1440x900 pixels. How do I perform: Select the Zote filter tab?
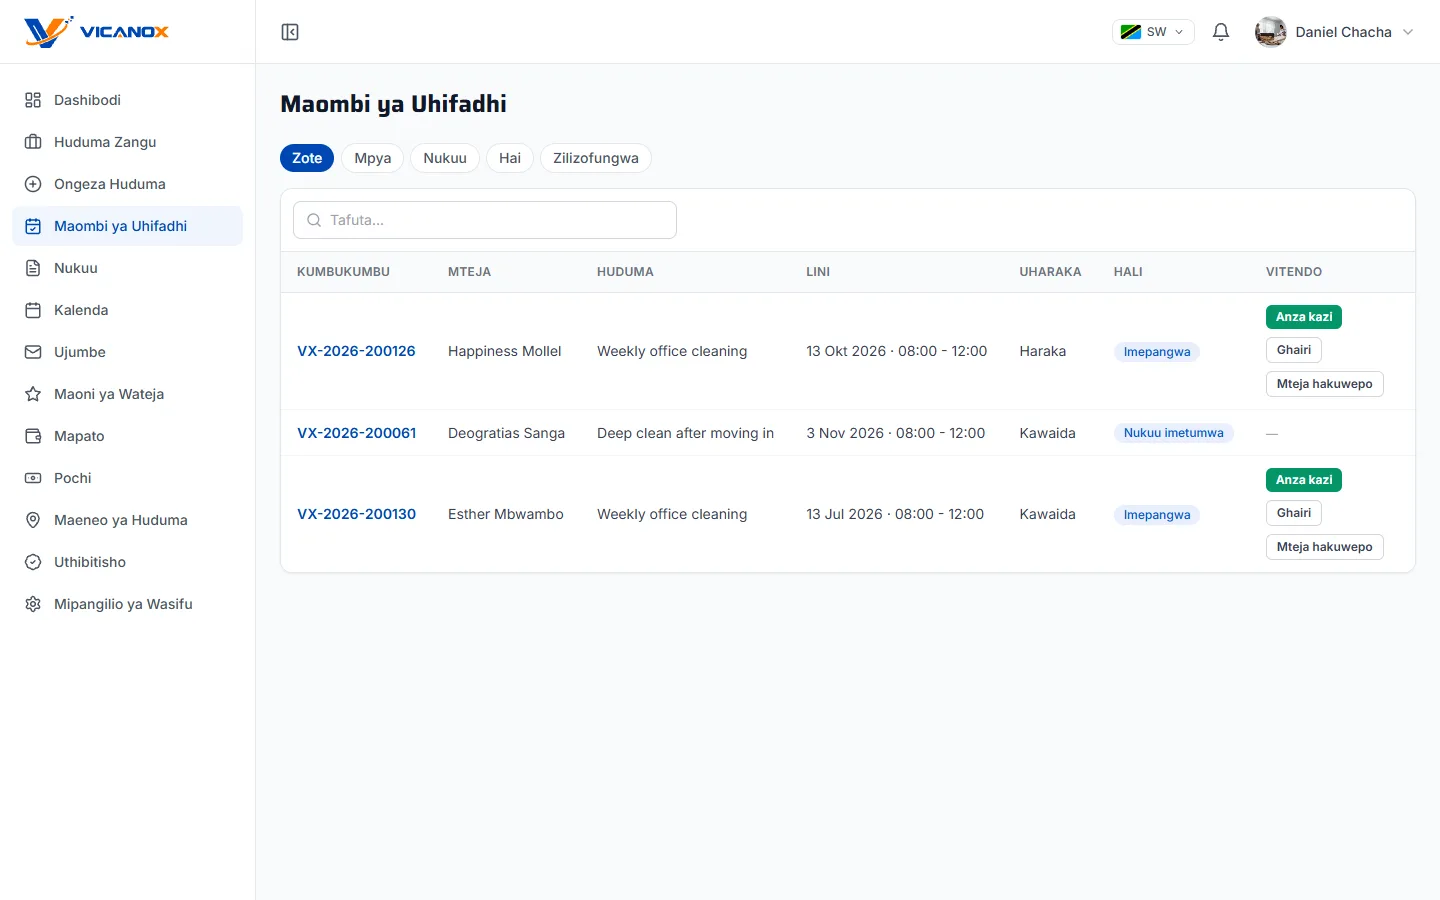click(x=307, y=158)
